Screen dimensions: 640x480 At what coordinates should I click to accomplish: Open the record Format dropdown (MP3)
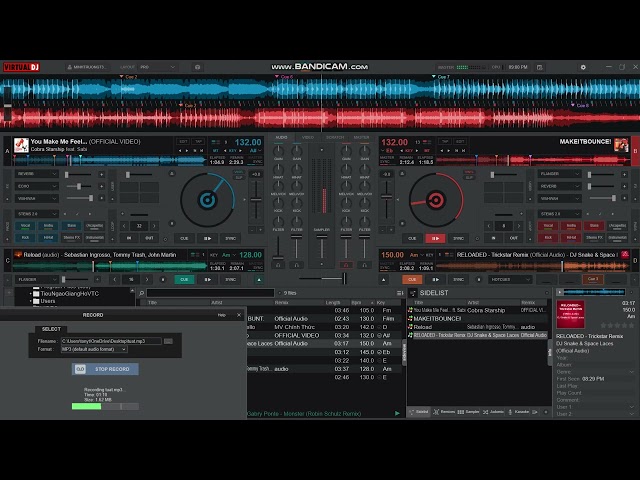(94, 349)
